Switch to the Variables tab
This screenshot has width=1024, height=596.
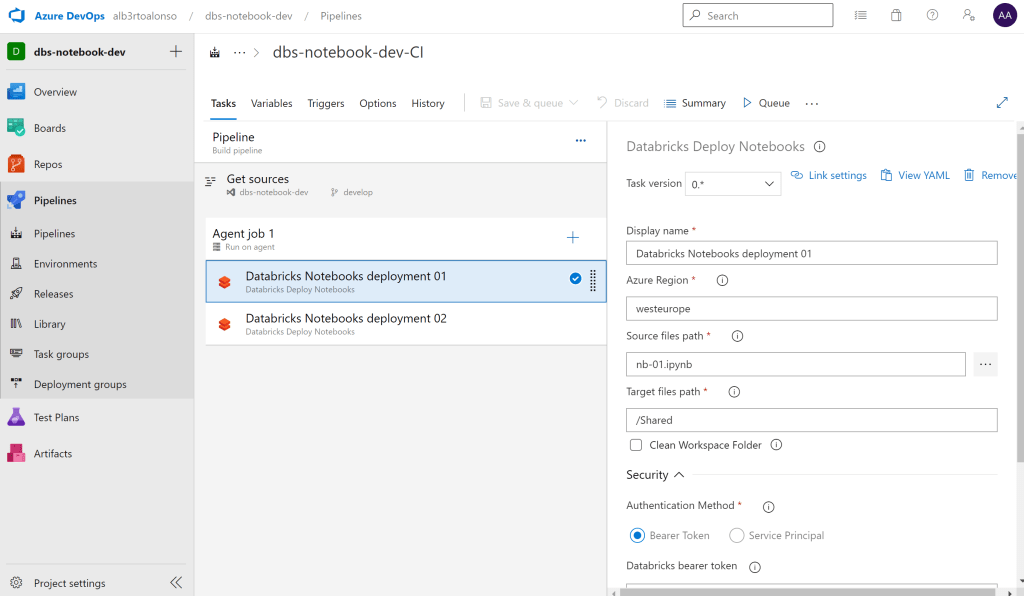pos(271,103)
